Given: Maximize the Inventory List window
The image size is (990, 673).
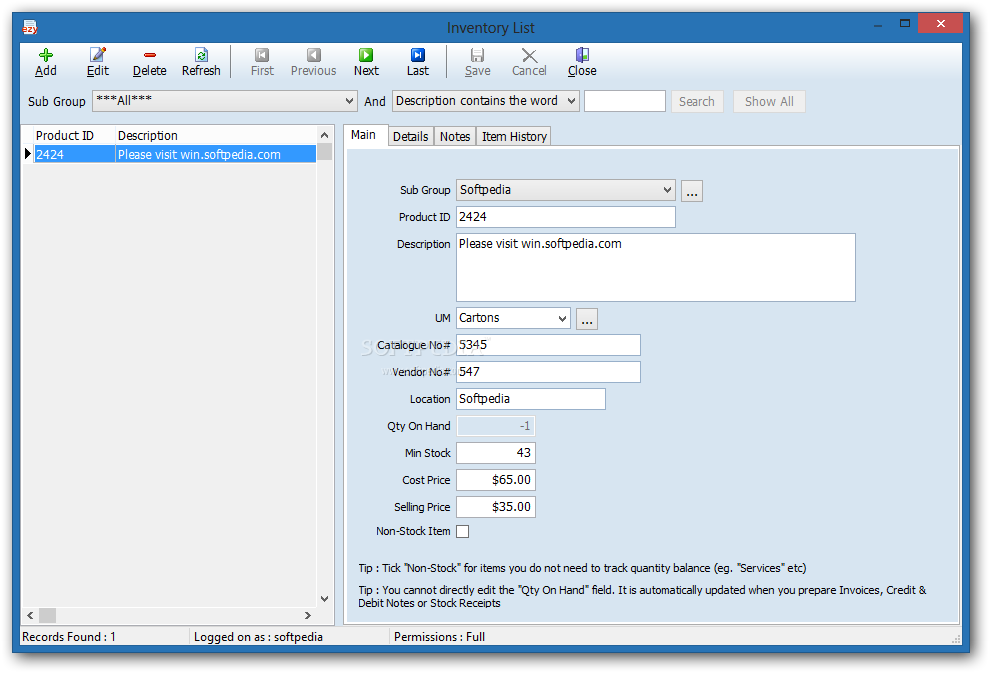Looking at the screenshot, I should [x=905, y=24].
